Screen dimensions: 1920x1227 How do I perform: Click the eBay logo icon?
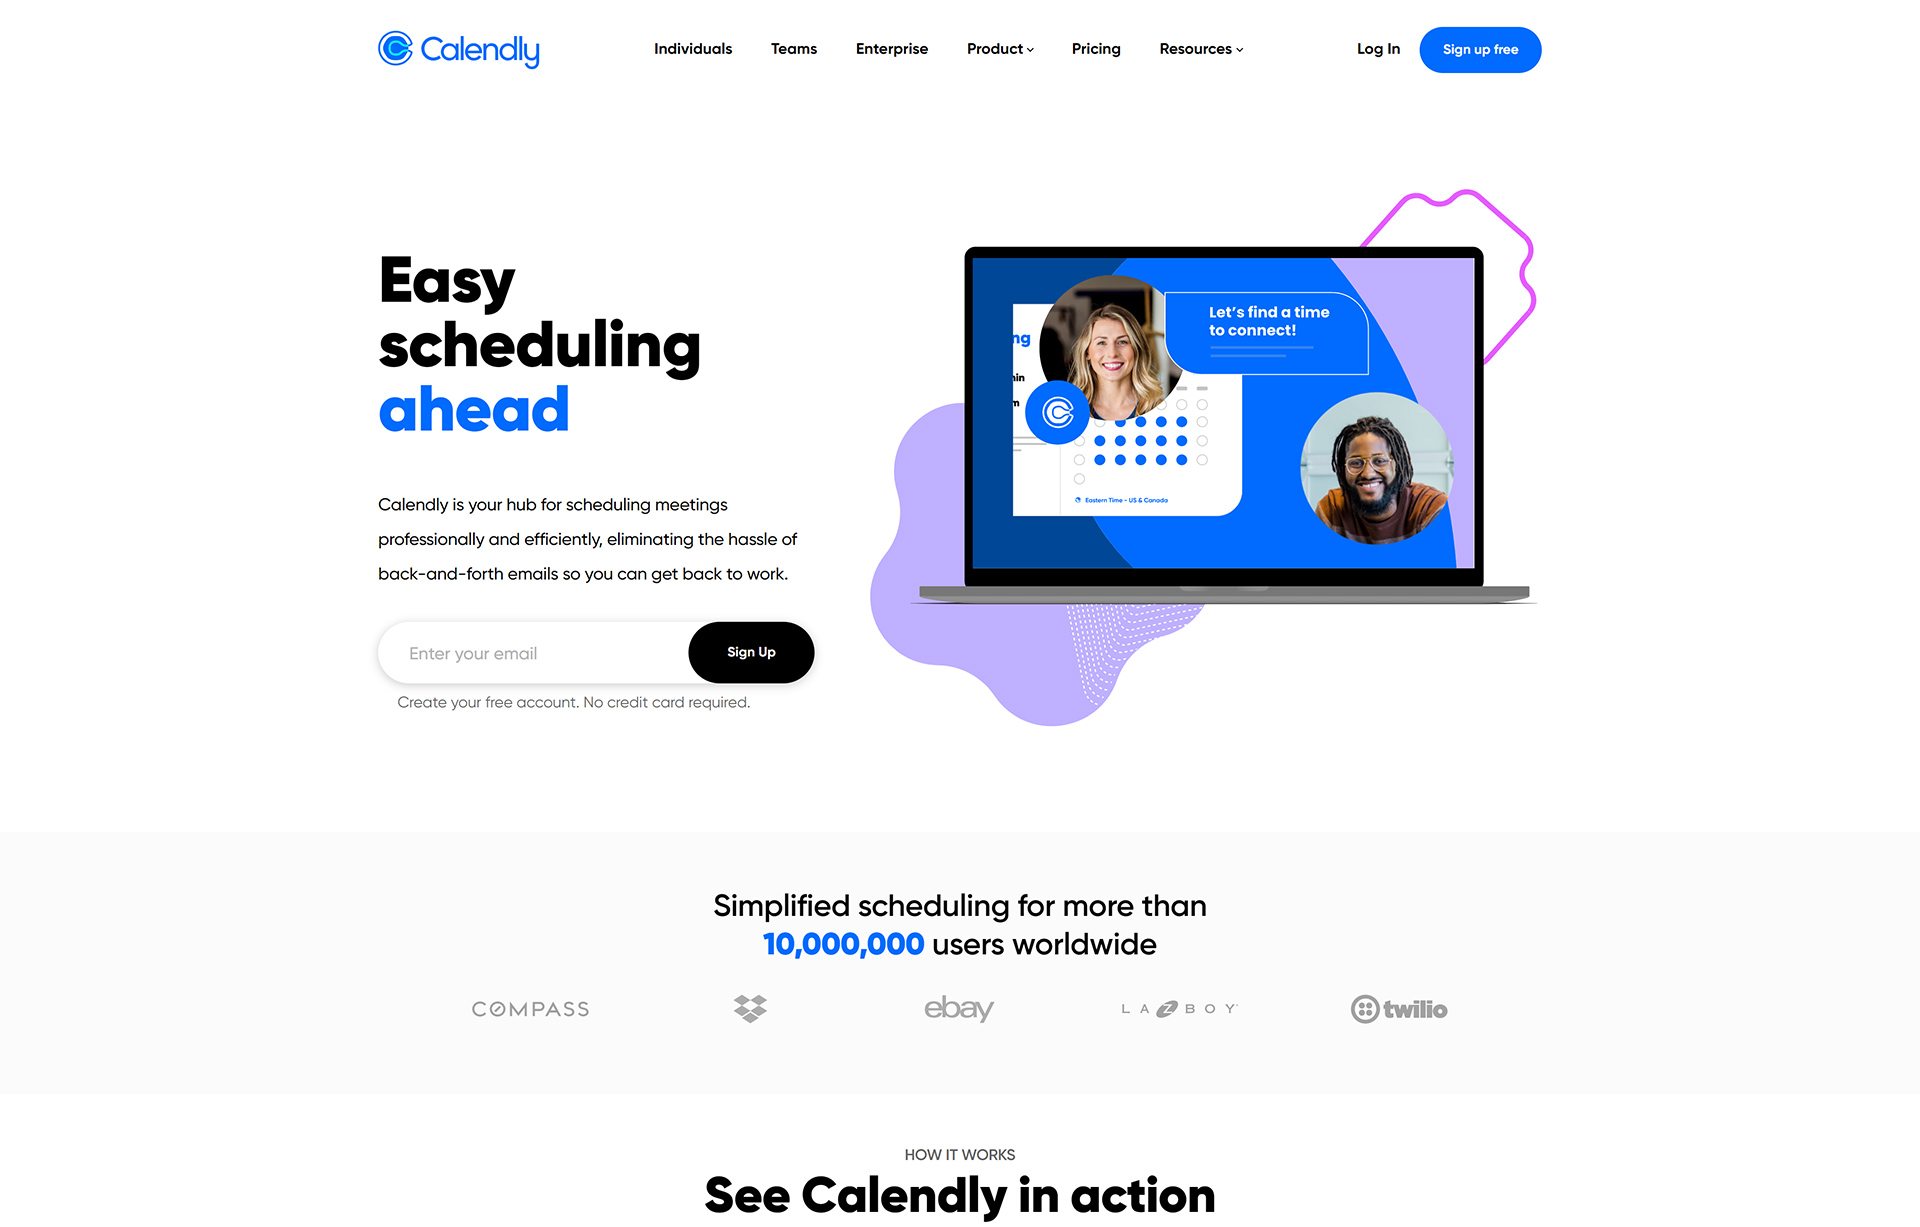[x=960, y=1009]
